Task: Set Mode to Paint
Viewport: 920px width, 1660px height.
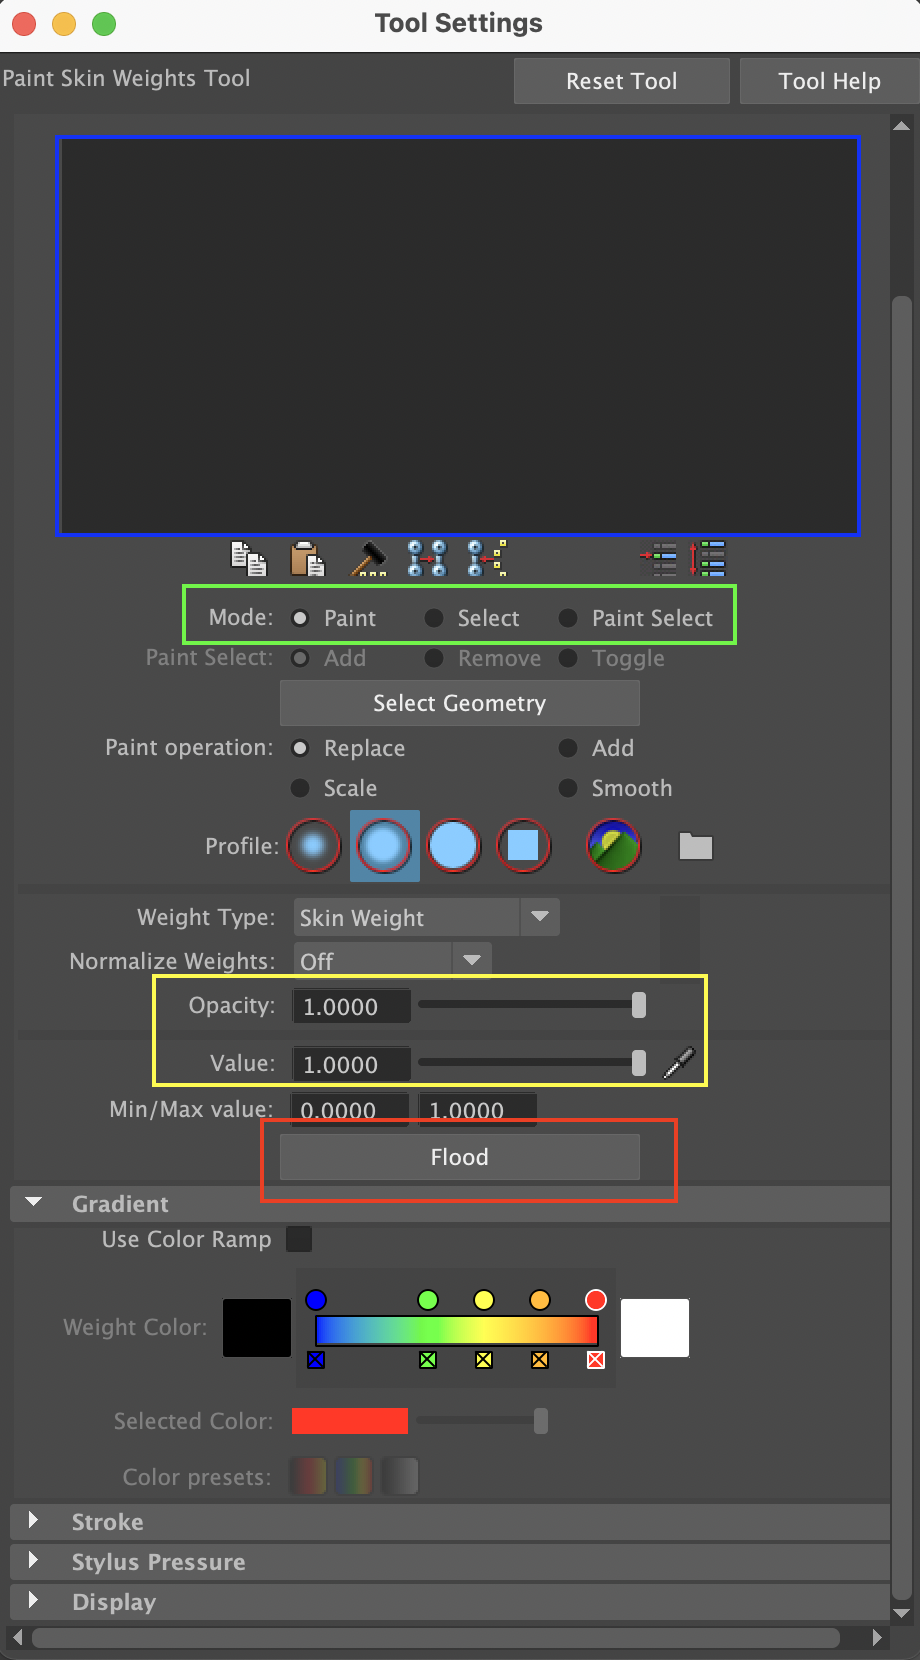Action: pyautogui.click(x=300, y=618)
